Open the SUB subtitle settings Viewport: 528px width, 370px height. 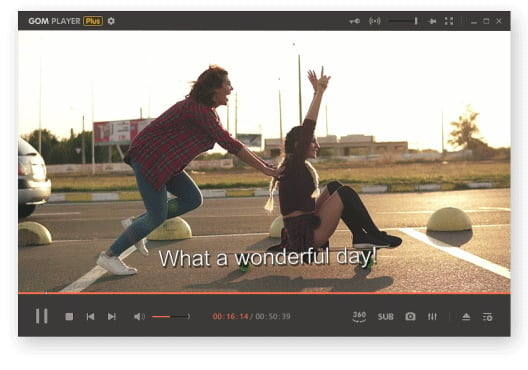[386, 317]
